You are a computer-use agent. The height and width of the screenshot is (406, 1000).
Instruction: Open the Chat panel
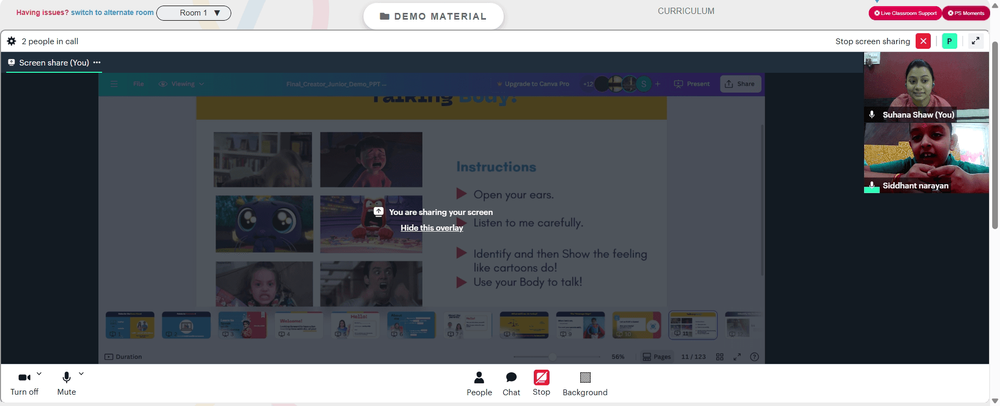(x=511, y=384)
